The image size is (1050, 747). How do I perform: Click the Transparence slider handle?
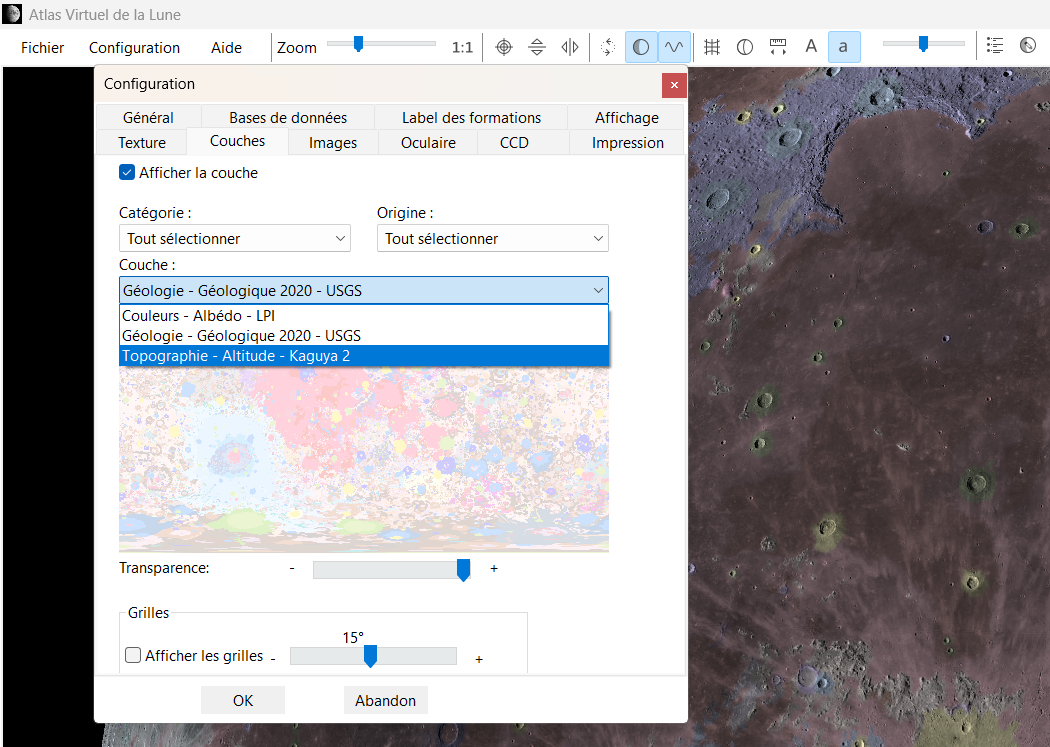pyautogui.click(x=463, y=570)
